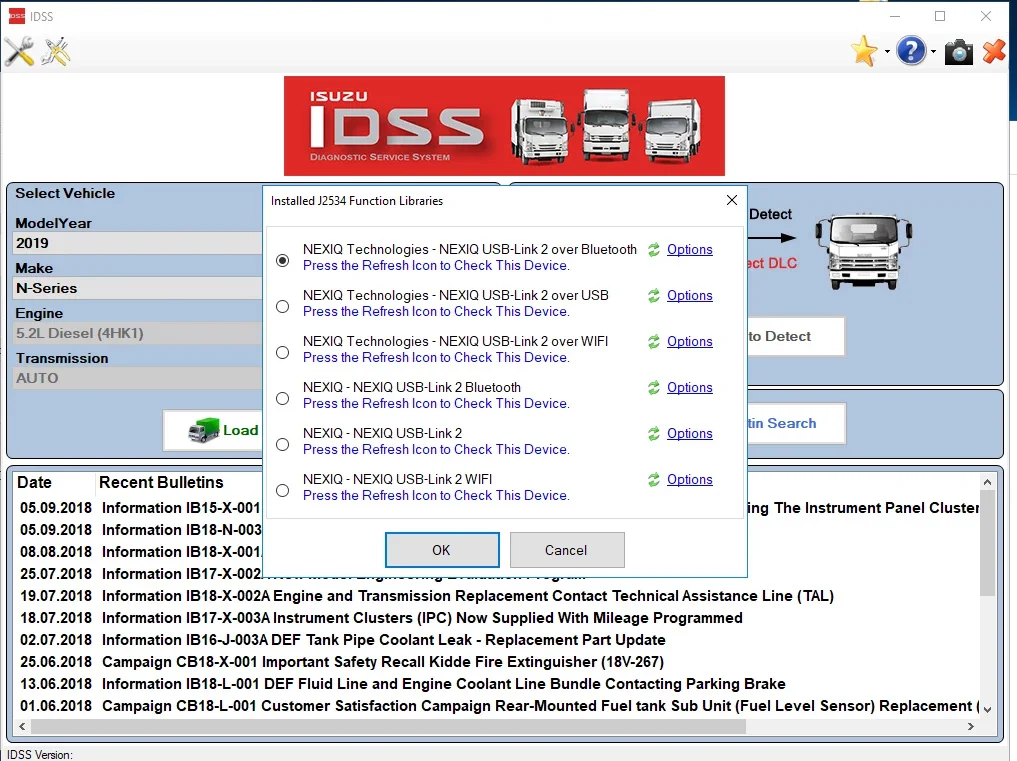Select bulletin row IB18-N-003

140,529
